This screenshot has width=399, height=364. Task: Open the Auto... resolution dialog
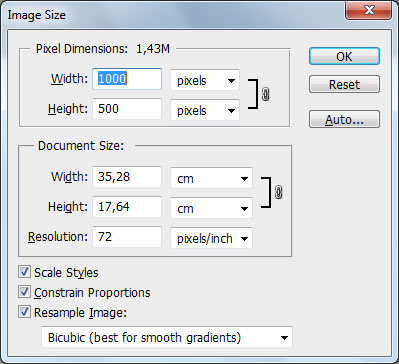point(344,119)
